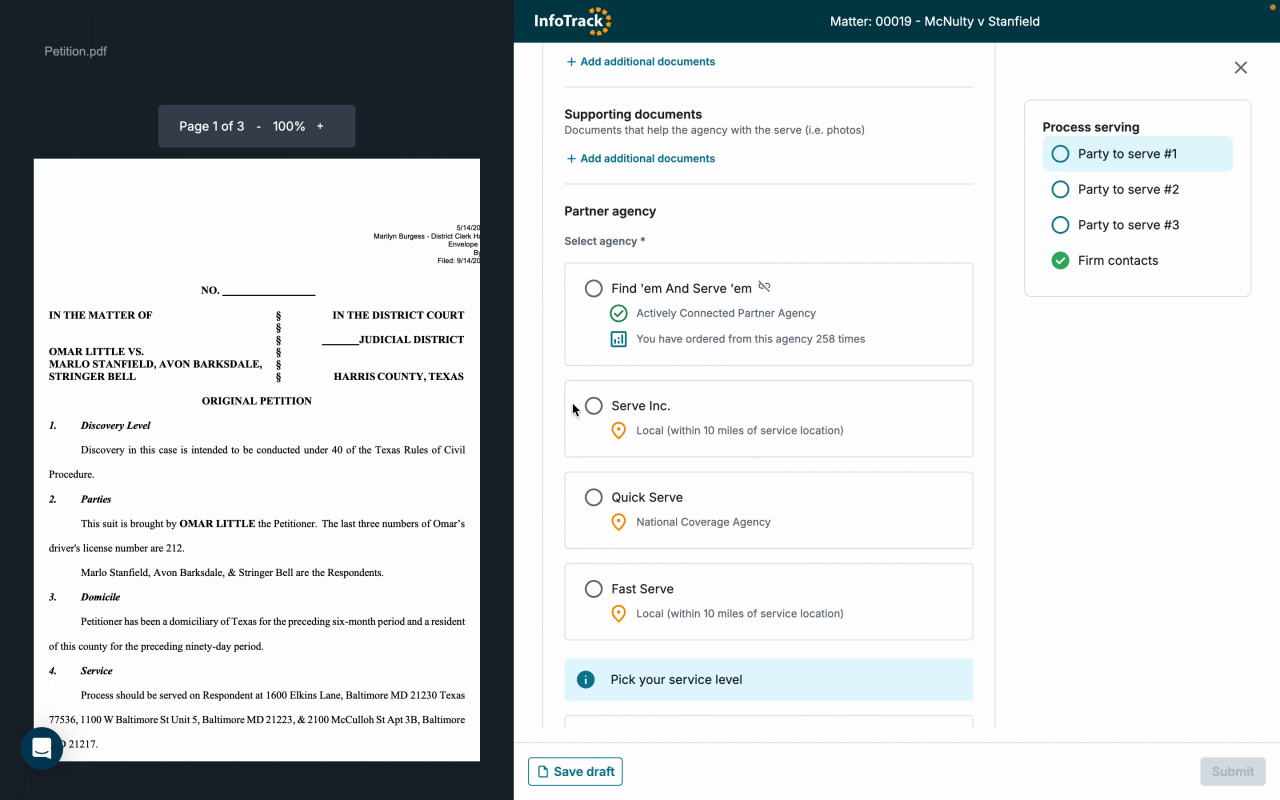Image resolution: width=1280 pixels, height=800 pixels.
Task: Click the order history chart icon
Action: pyautogui.click(x=618, y=339)
